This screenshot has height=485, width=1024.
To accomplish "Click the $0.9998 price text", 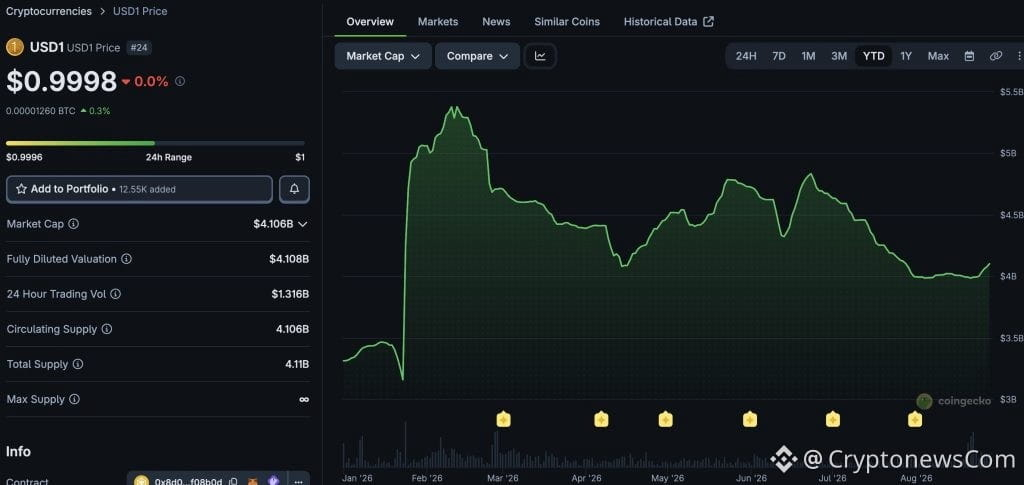I will [x=61, y=82].
